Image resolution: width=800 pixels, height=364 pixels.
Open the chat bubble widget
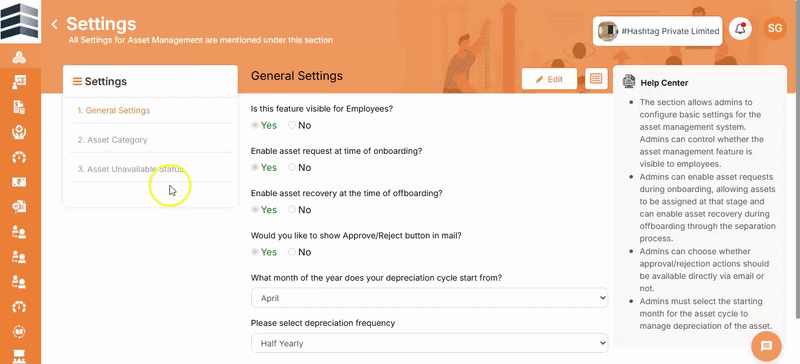click(766, 347)
